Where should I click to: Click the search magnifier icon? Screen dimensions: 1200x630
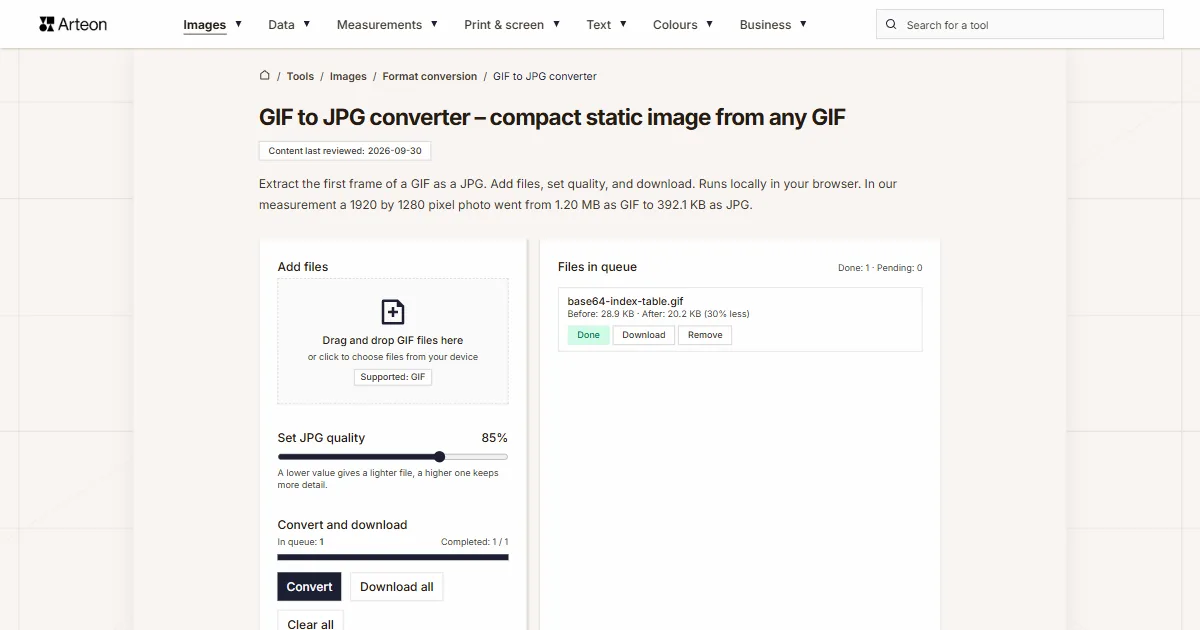(892, 25)
